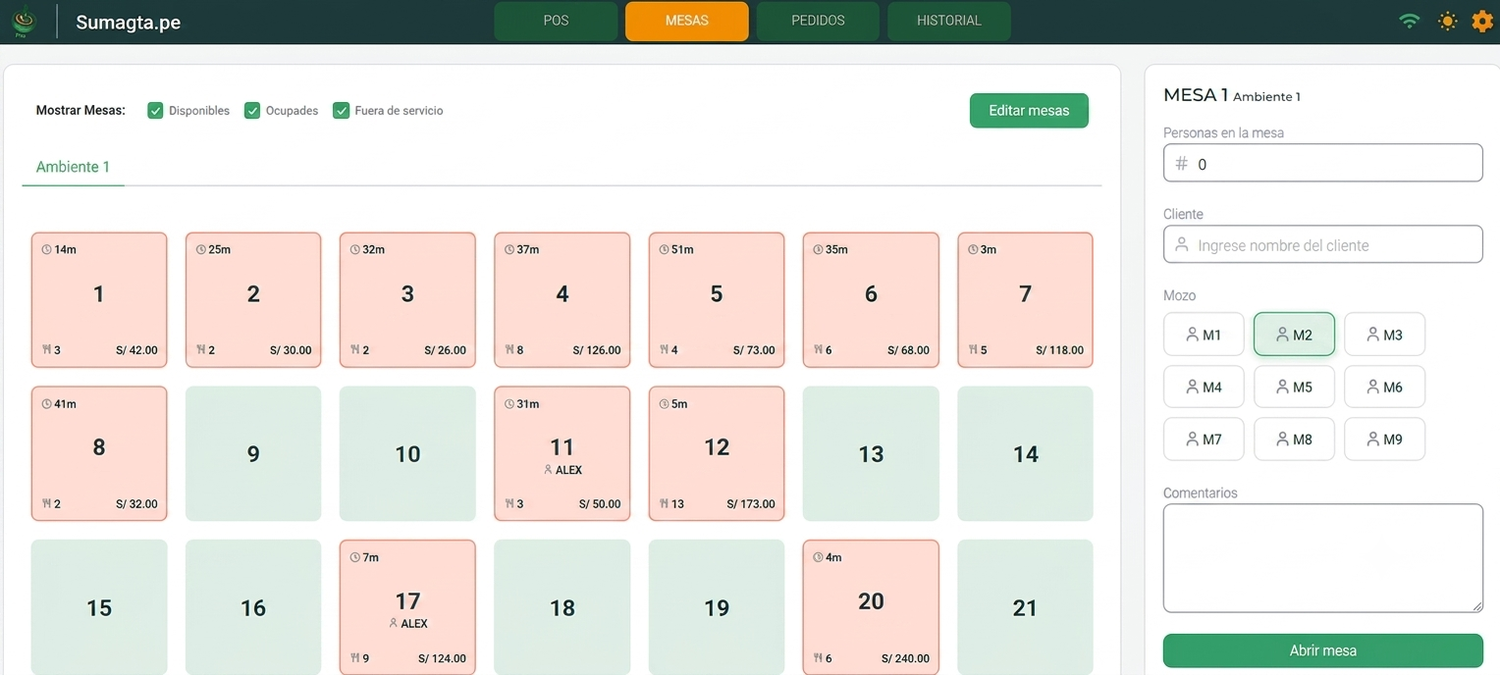Select the Ambiente 1 tab
The image size is (1500, 675).
coord(73,167)
